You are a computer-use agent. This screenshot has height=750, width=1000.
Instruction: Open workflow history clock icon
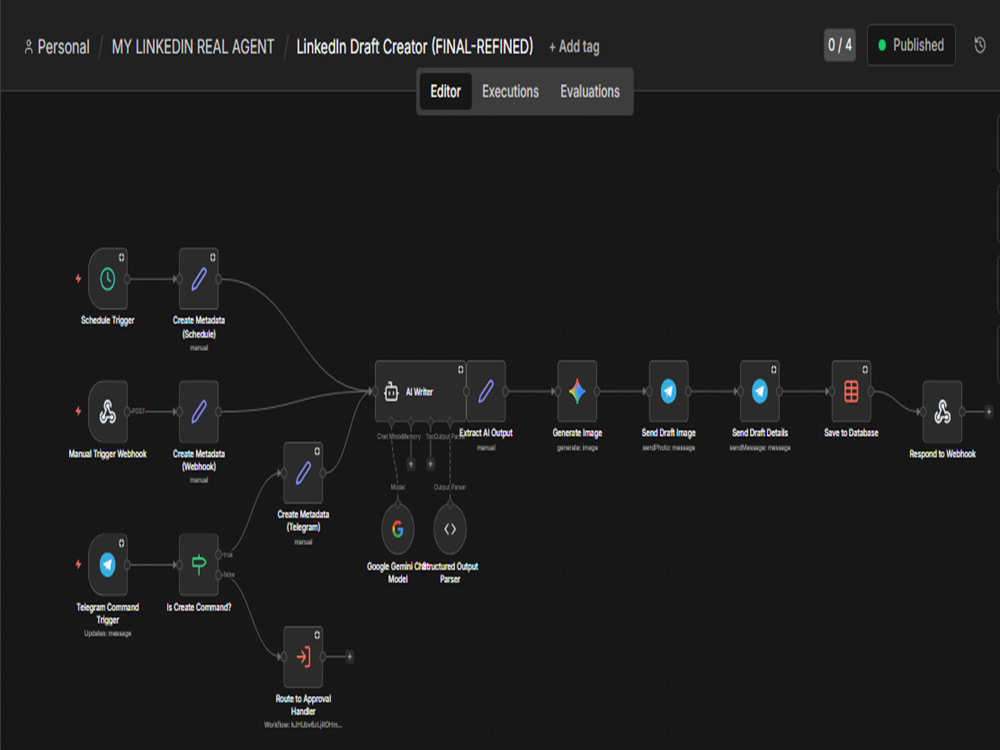tap(980, 45)
